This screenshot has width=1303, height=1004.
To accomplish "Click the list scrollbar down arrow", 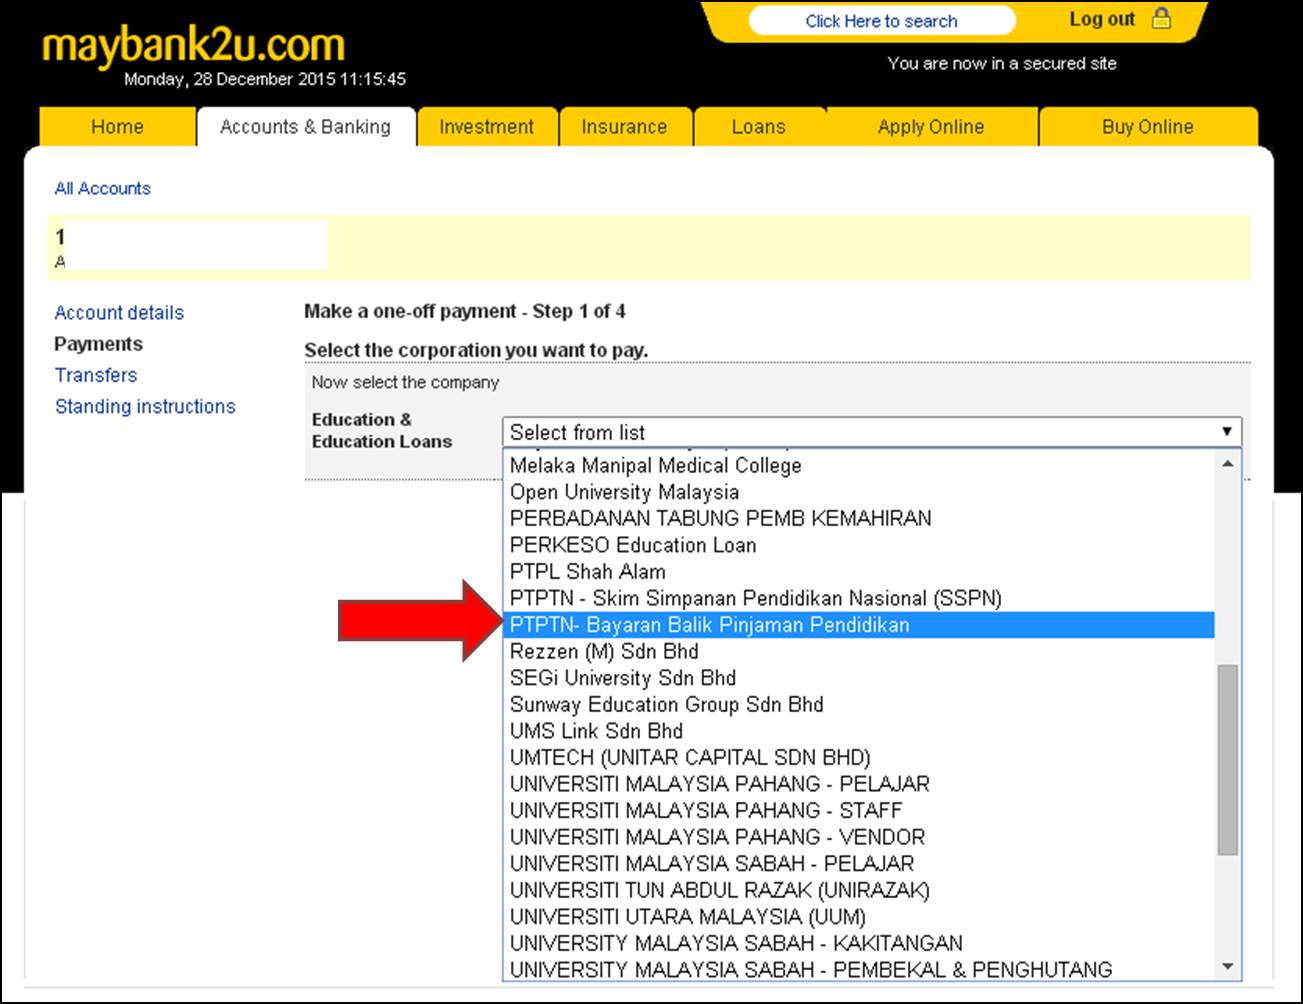I will tap(1227, 966).
